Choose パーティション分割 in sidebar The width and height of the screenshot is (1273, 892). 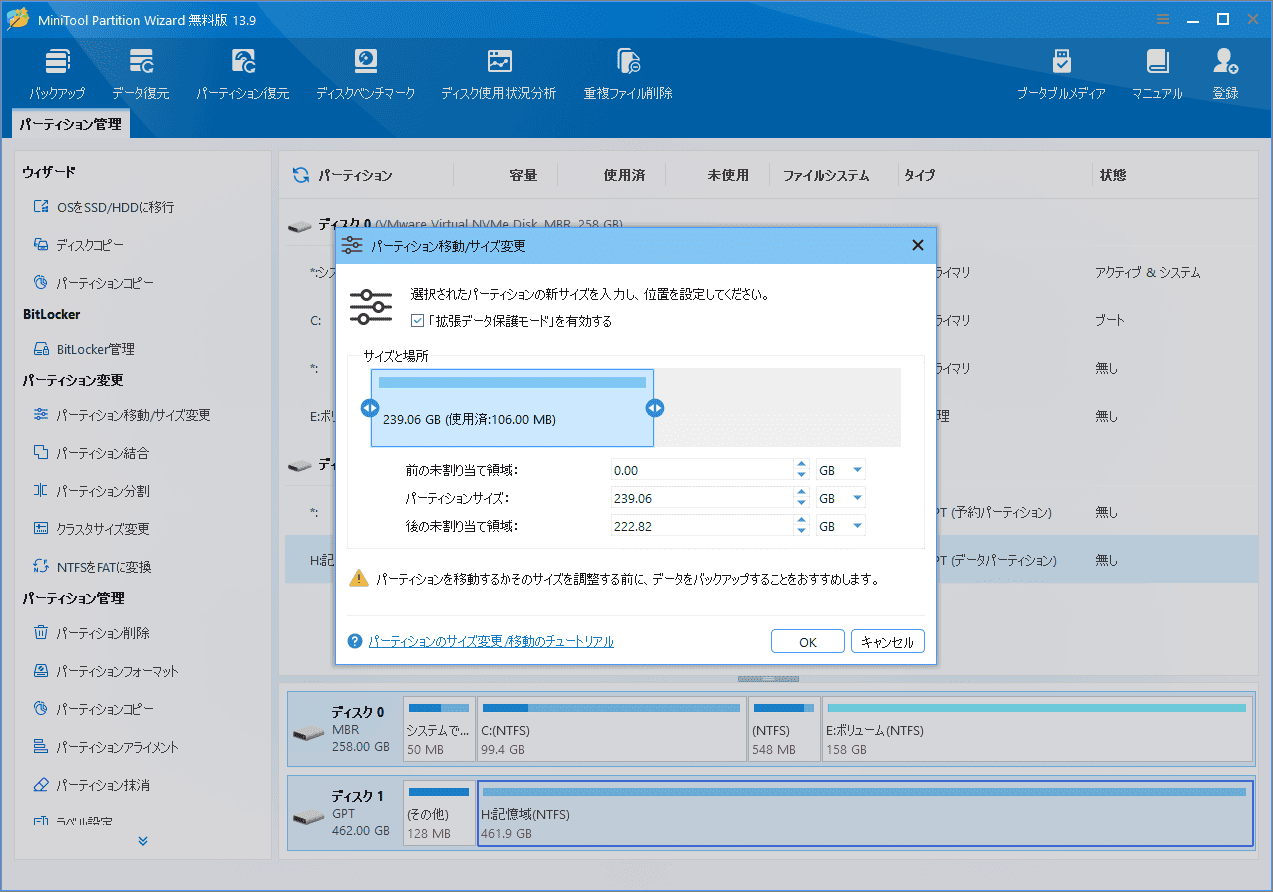click(91, 491)
